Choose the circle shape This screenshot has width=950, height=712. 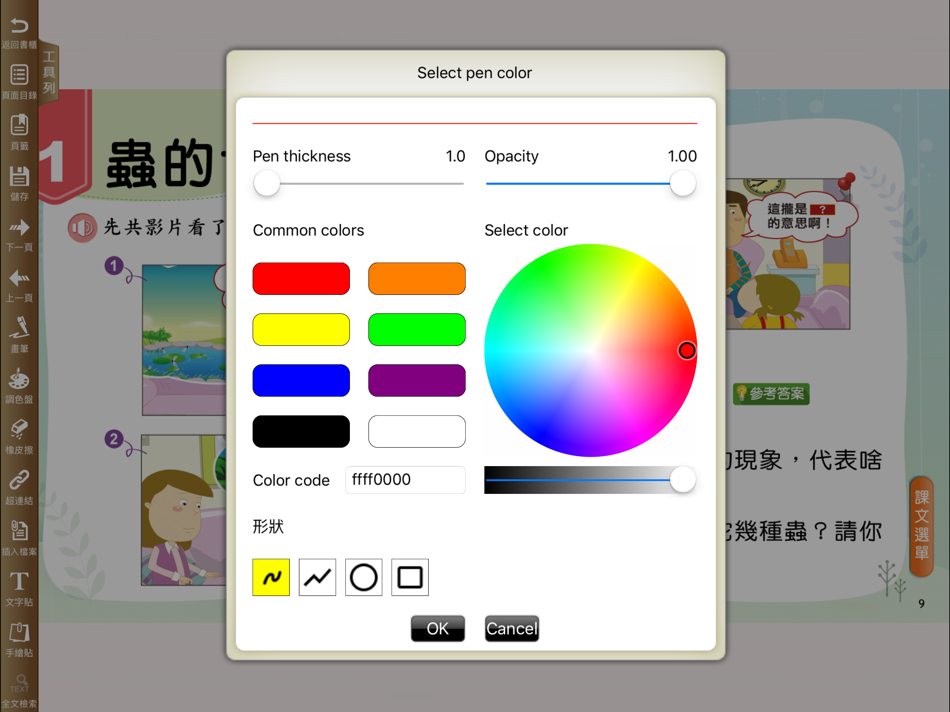[x=364, y=577]
